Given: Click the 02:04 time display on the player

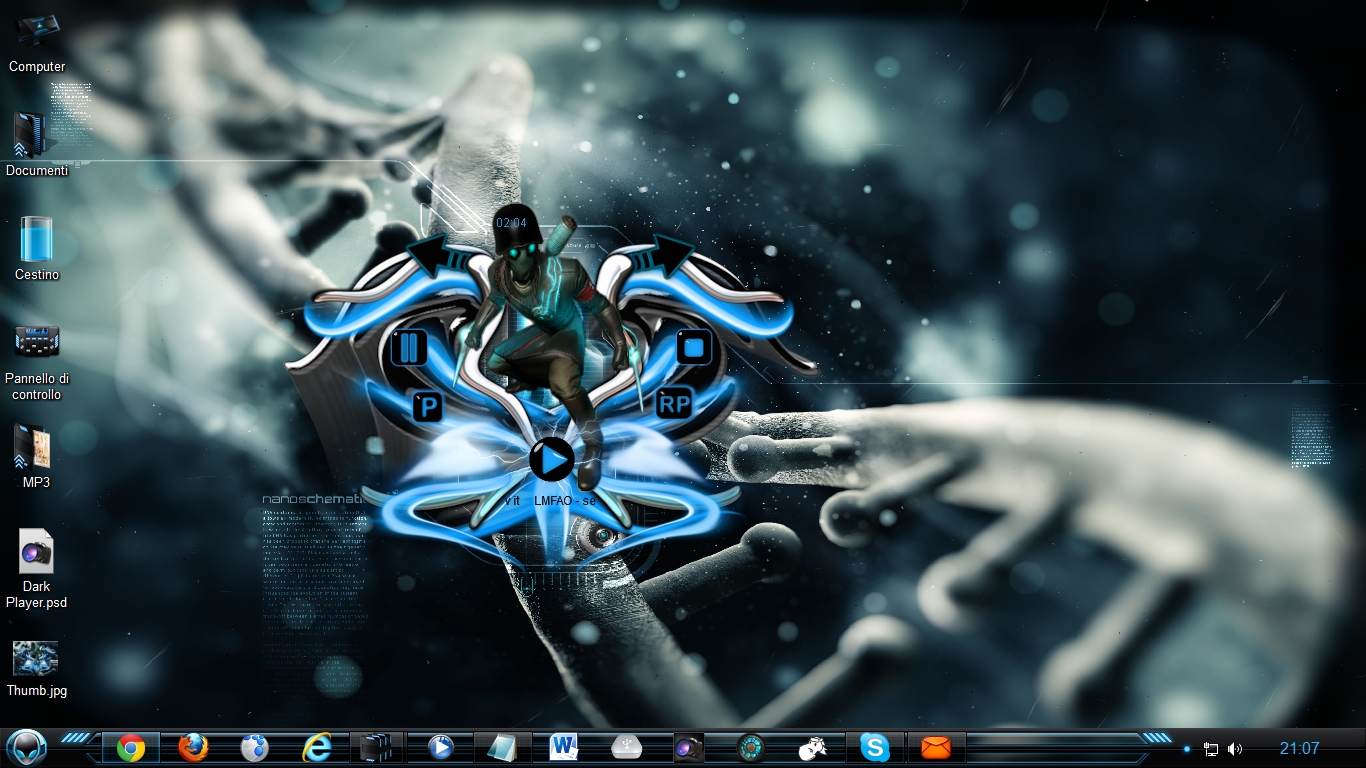Looking at the screenshot, I should click(x=511, y=223).
